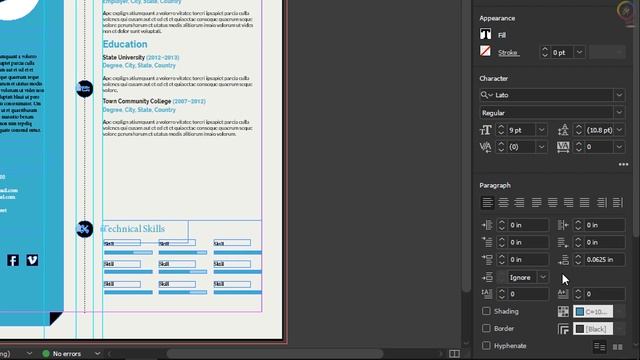Open the Ignore paragraph spacing dropdown
Screen dimensions: 640x360
pyautogui.click(x=543, y=277)
